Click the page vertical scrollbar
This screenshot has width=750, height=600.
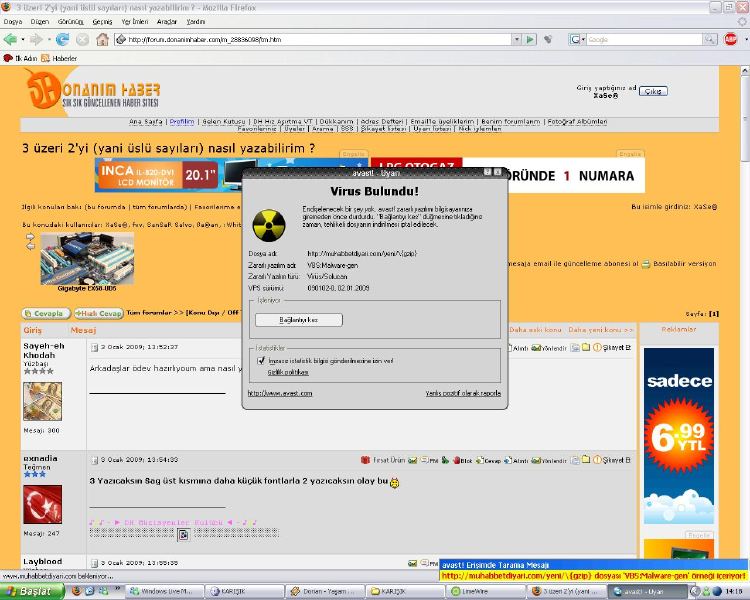pos(745,316)
